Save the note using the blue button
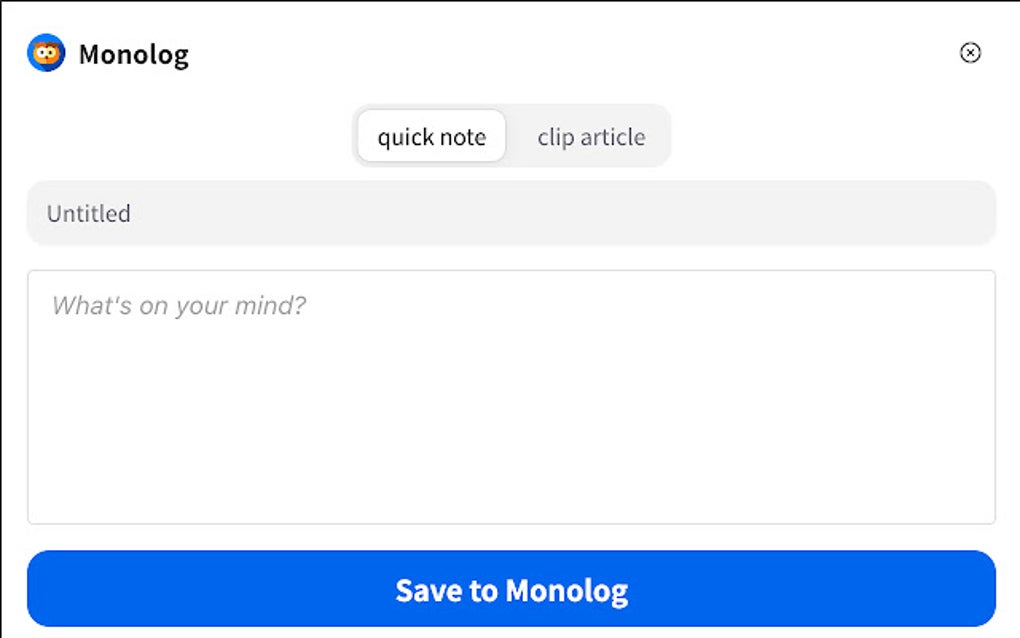Image resolution: width=1020 pixels, height=638 pixels. (x=511, y=589)
